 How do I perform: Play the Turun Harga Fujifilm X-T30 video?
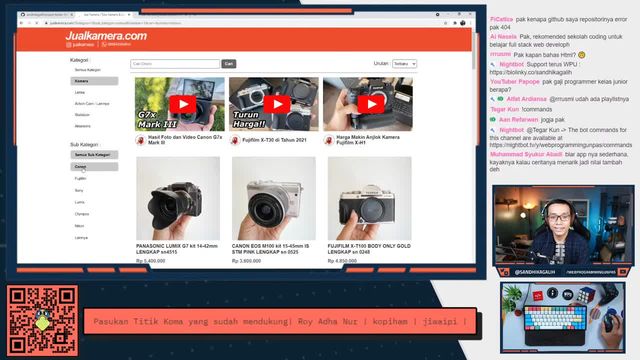(x=277, y=104)
